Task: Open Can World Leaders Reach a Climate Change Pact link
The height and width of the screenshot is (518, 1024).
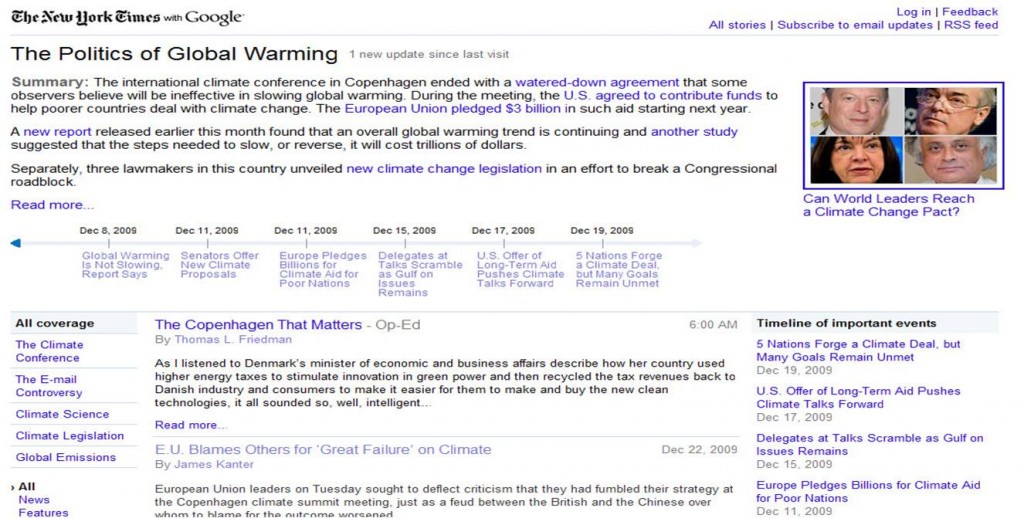Action: coord(888,205)
